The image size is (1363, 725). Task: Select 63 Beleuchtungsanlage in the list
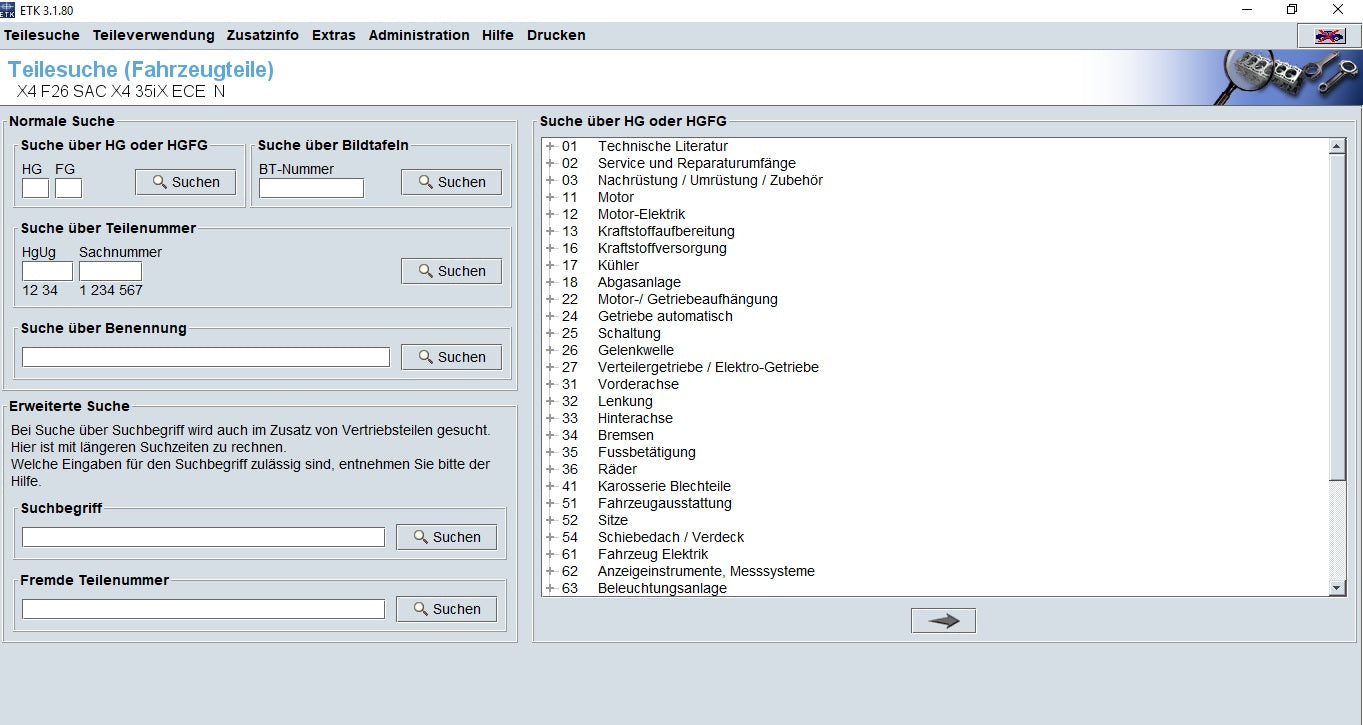tap(661, 588)
